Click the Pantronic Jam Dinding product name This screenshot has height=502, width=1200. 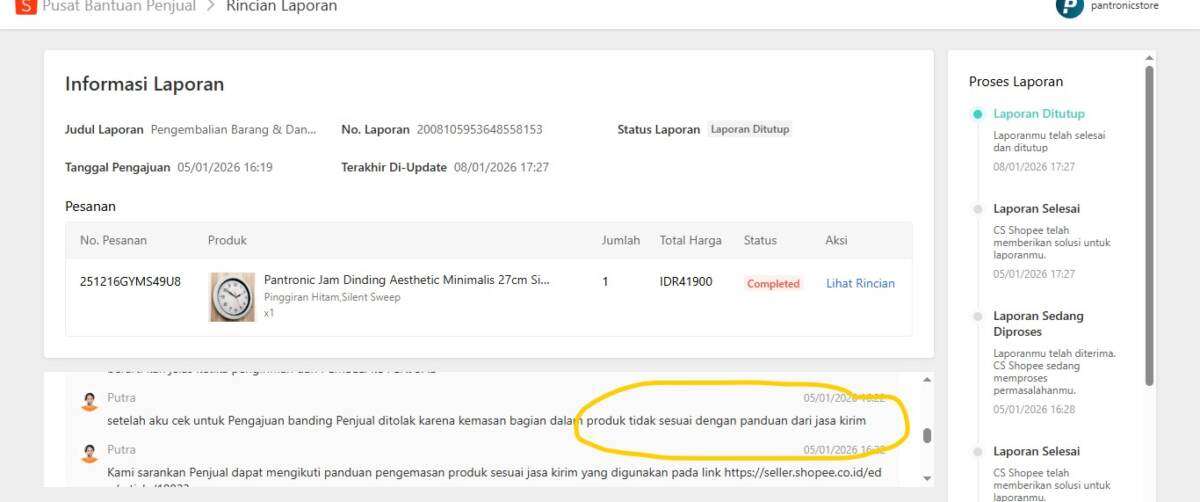tap(406, 280)
